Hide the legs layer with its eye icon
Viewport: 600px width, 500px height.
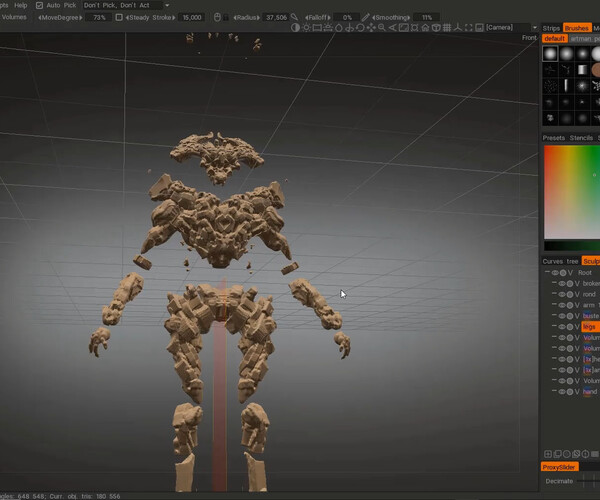point(562,327)
